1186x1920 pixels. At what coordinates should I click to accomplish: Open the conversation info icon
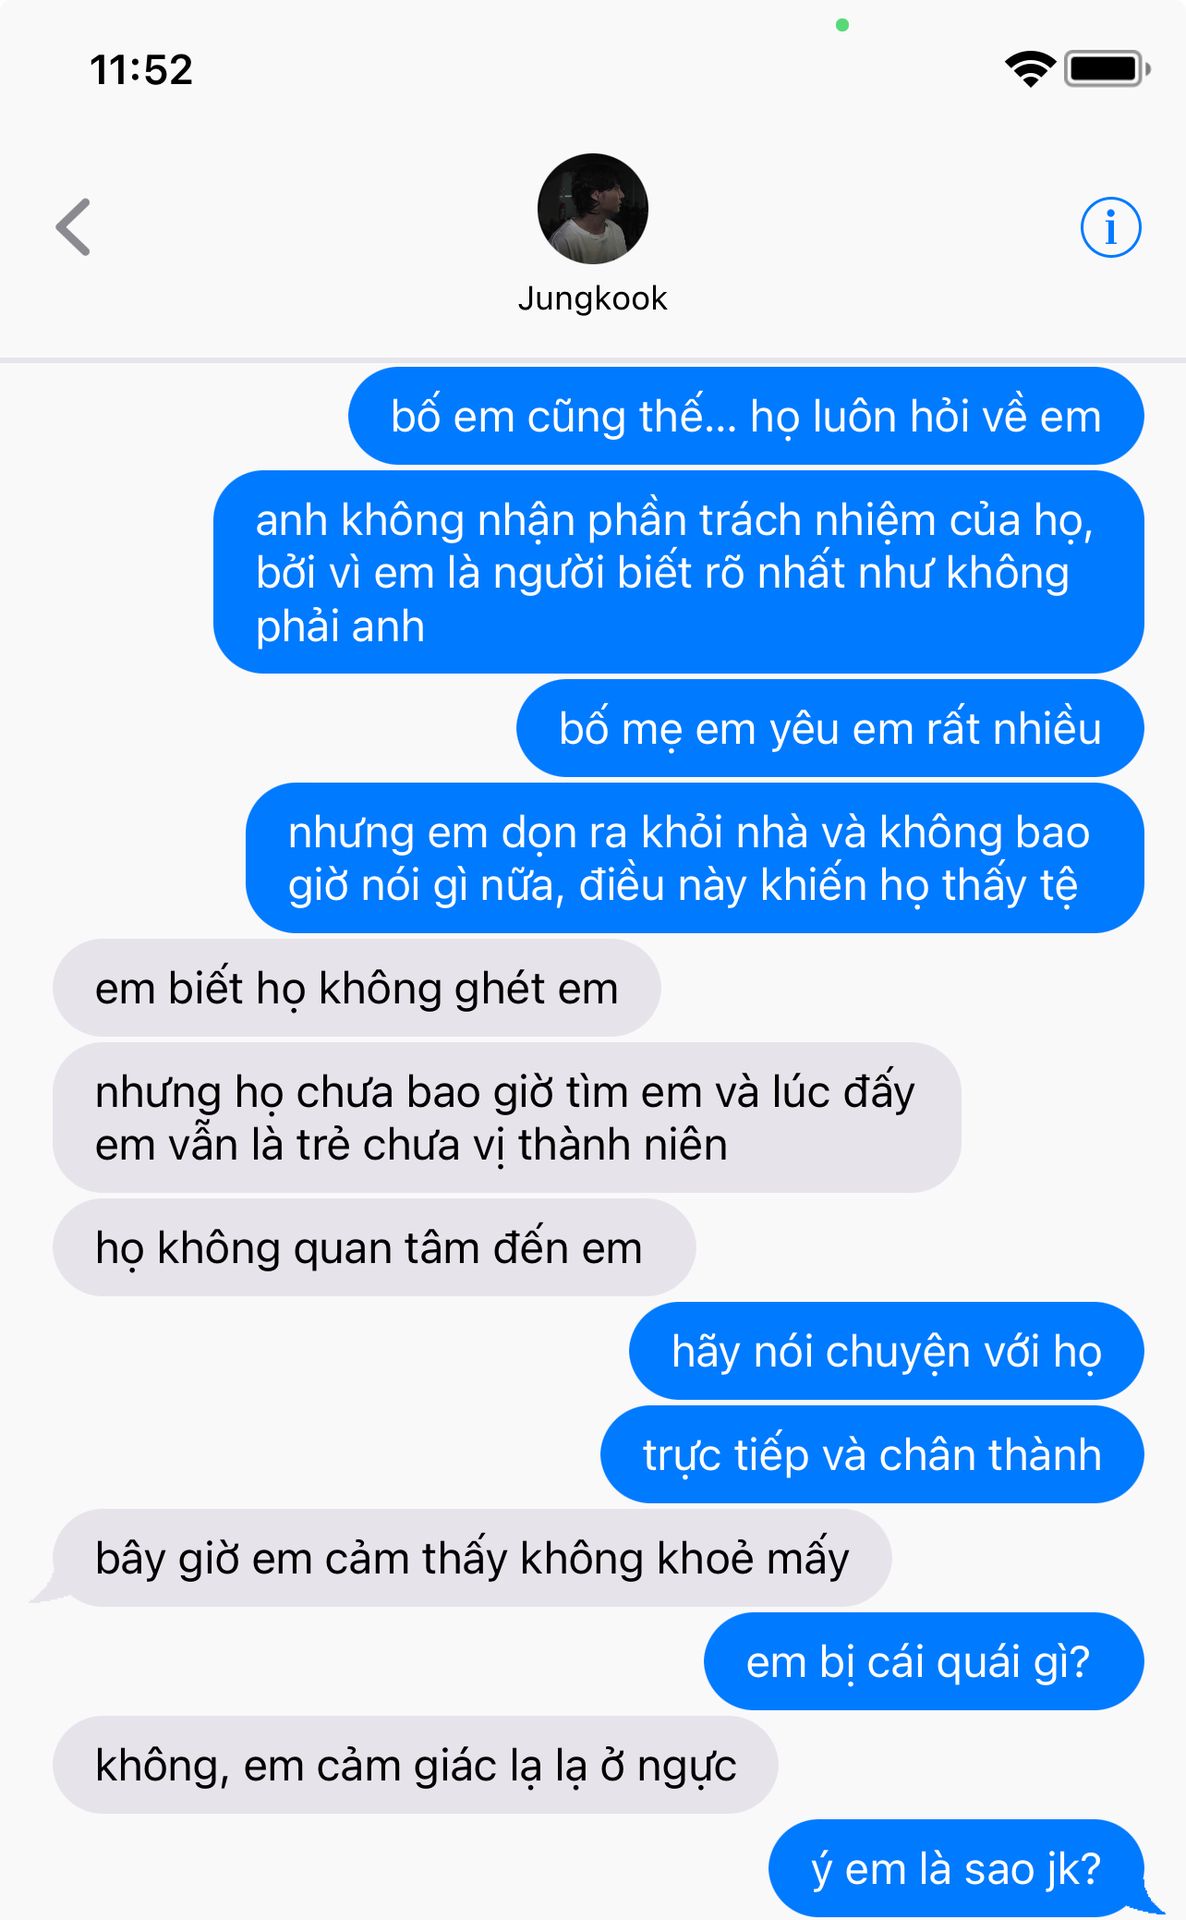coord(1110,227)
